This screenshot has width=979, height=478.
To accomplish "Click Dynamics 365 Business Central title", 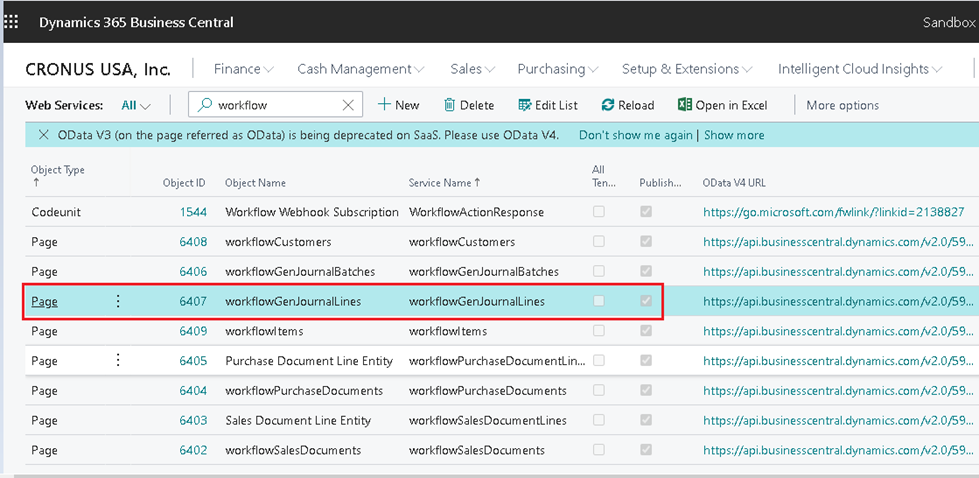I will click(x=136, y=22).
